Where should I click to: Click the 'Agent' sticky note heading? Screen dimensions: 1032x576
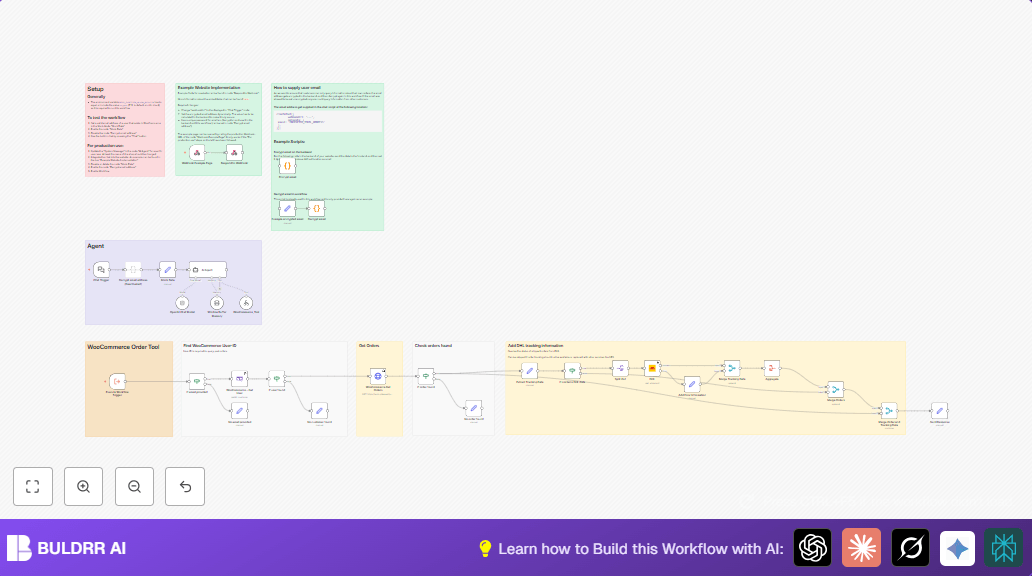coord(95,246)
